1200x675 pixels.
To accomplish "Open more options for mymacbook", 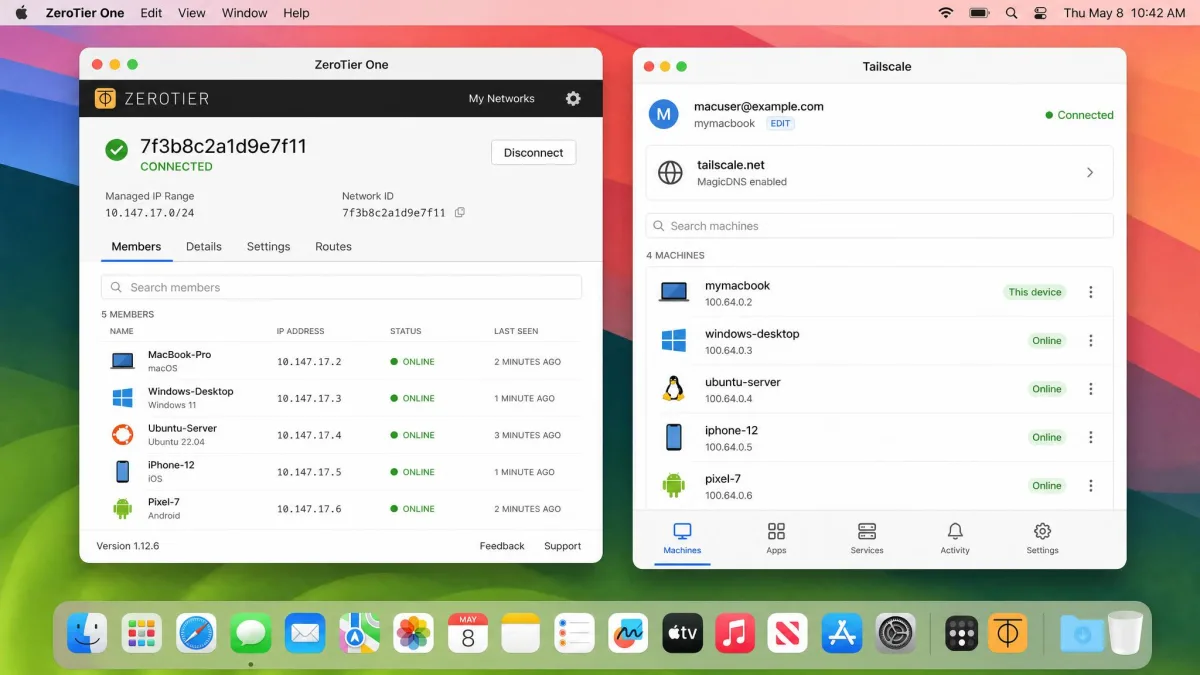I will [x=1091, y=292].
